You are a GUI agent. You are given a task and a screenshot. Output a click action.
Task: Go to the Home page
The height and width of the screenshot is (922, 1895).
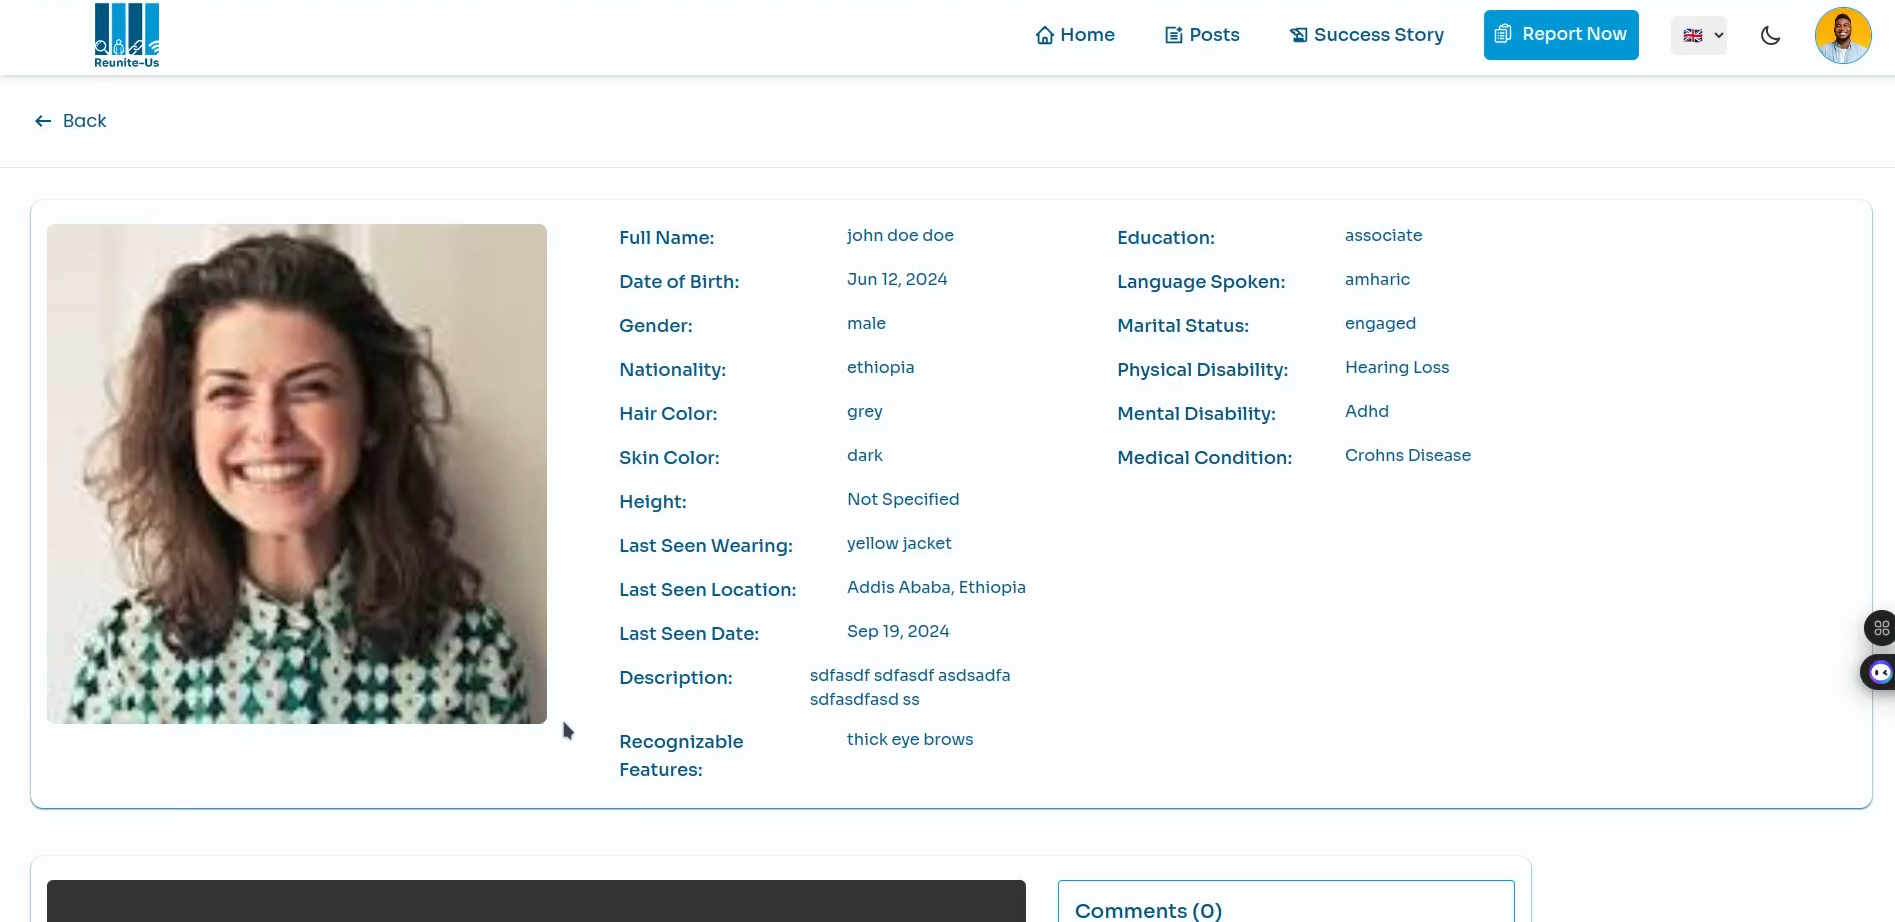pyautogui.click(x=1075, y=35)
